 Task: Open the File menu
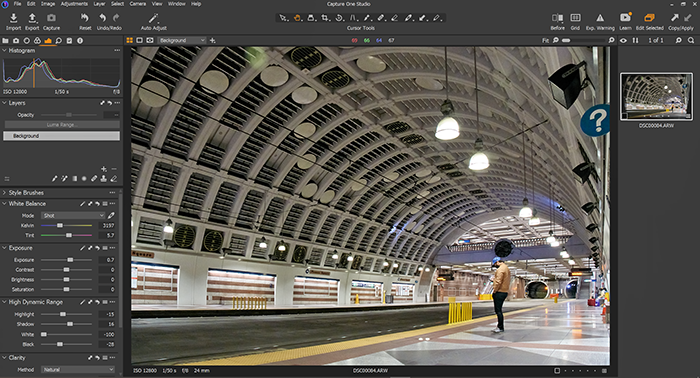[x=17, y=4]
